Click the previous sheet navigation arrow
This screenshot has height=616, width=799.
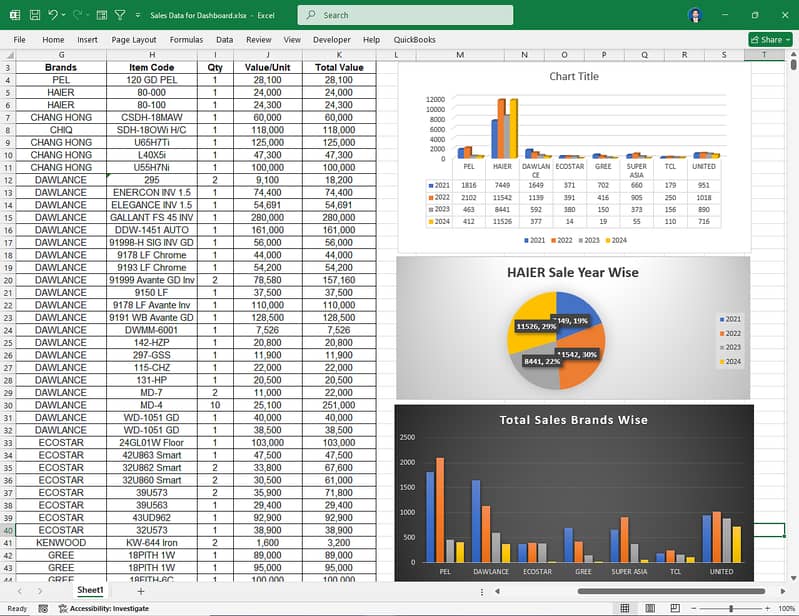19,592
